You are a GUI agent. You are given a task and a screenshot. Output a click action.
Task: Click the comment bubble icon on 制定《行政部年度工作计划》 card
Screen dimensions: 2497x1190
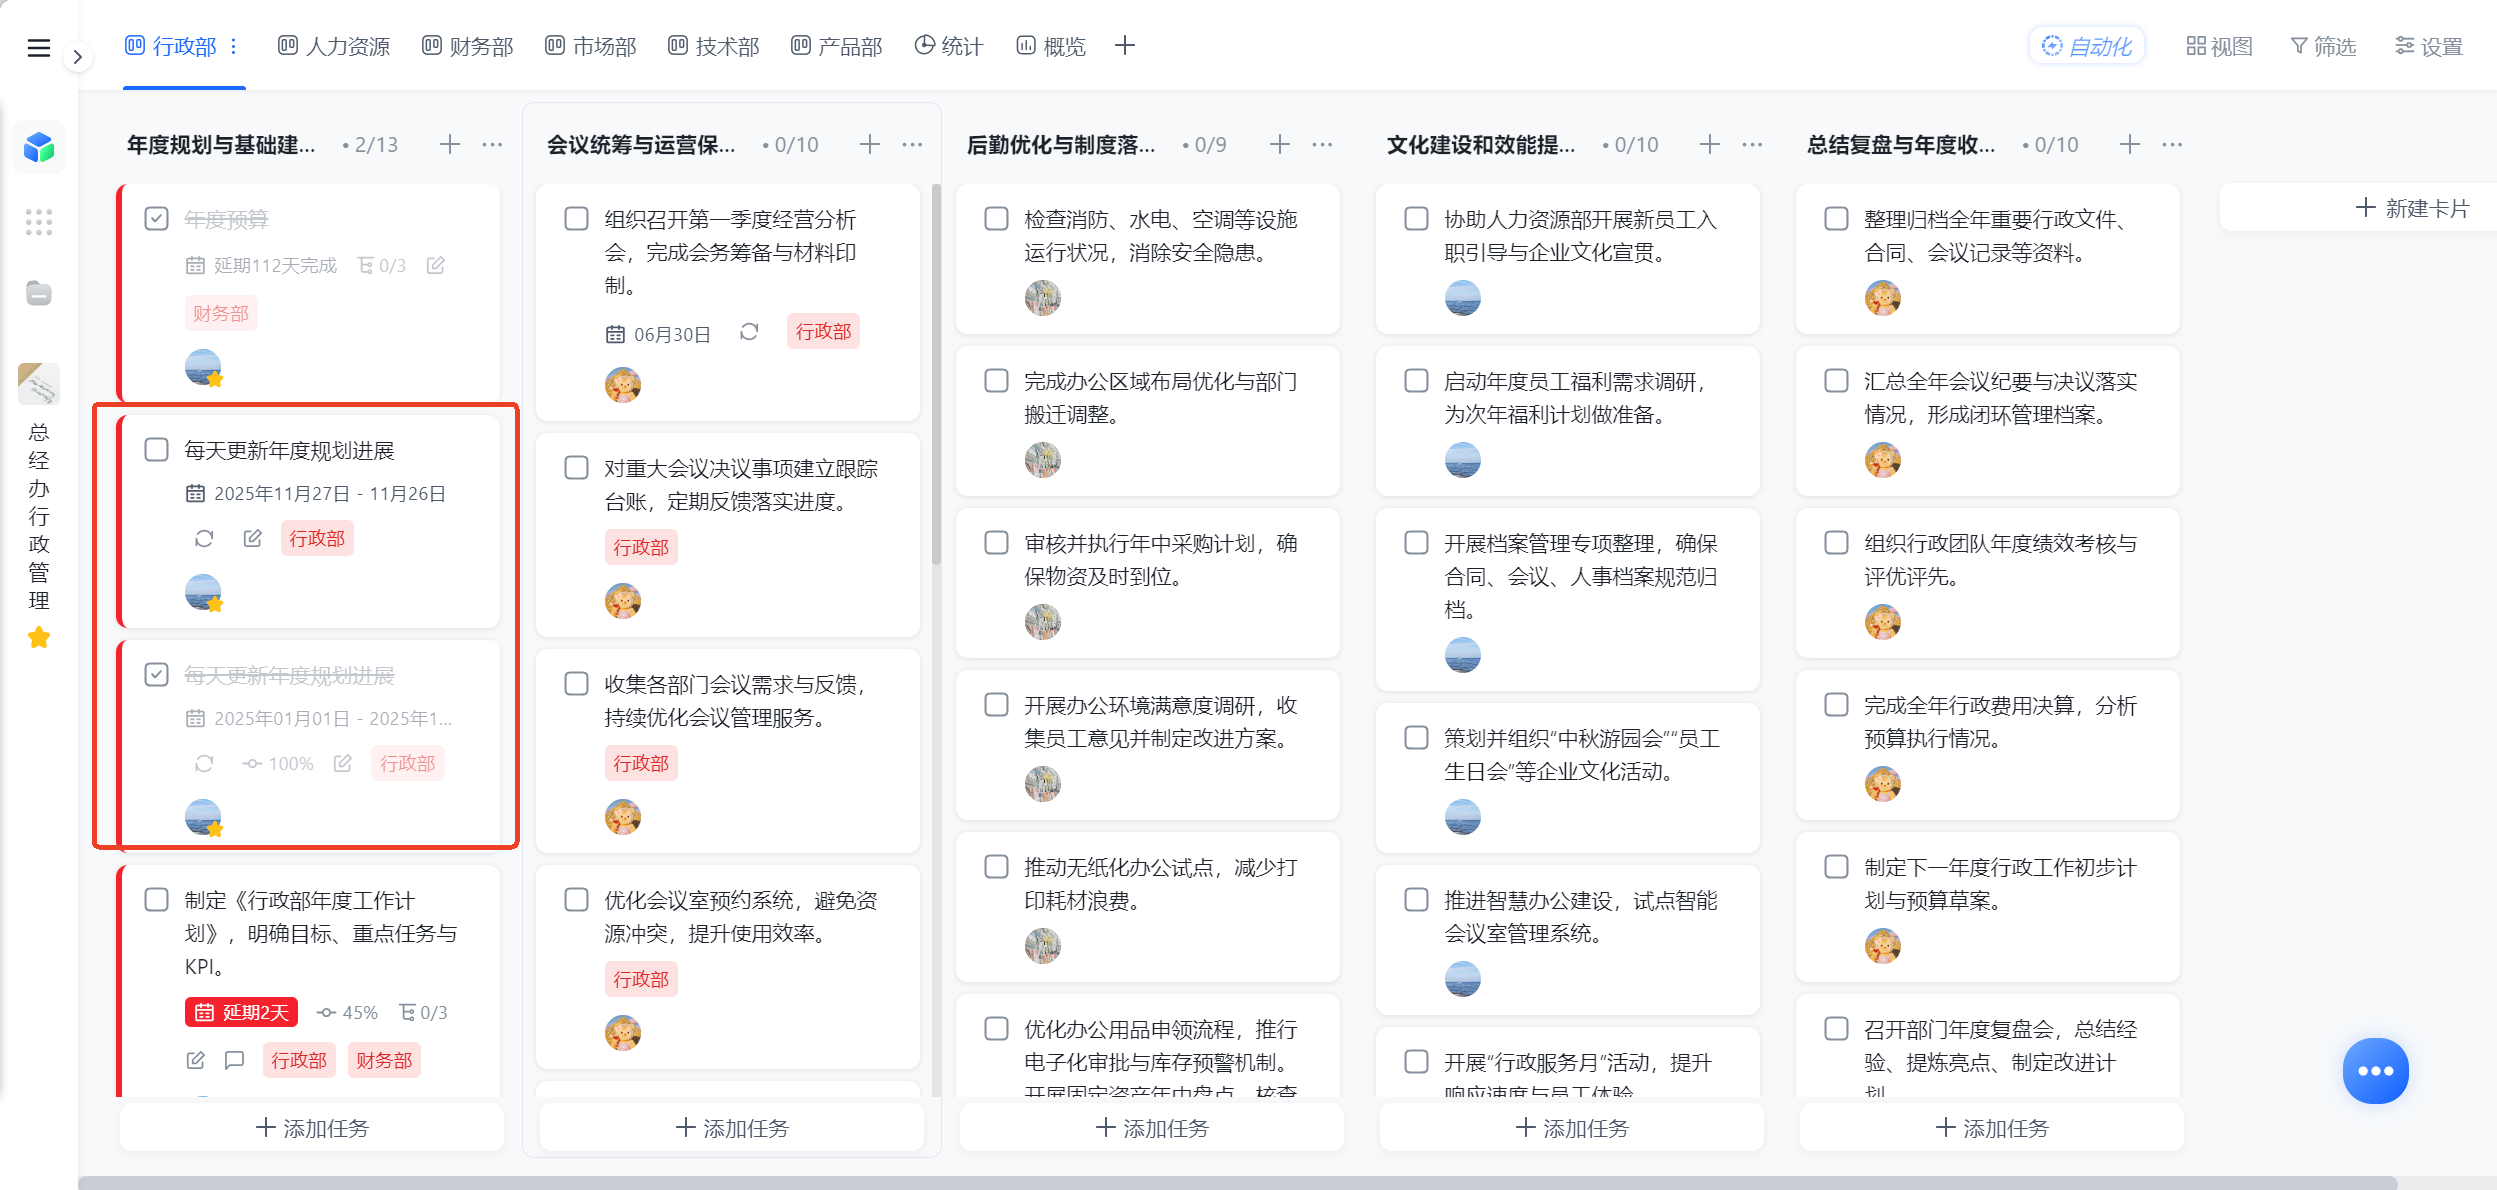[234, 1060]
